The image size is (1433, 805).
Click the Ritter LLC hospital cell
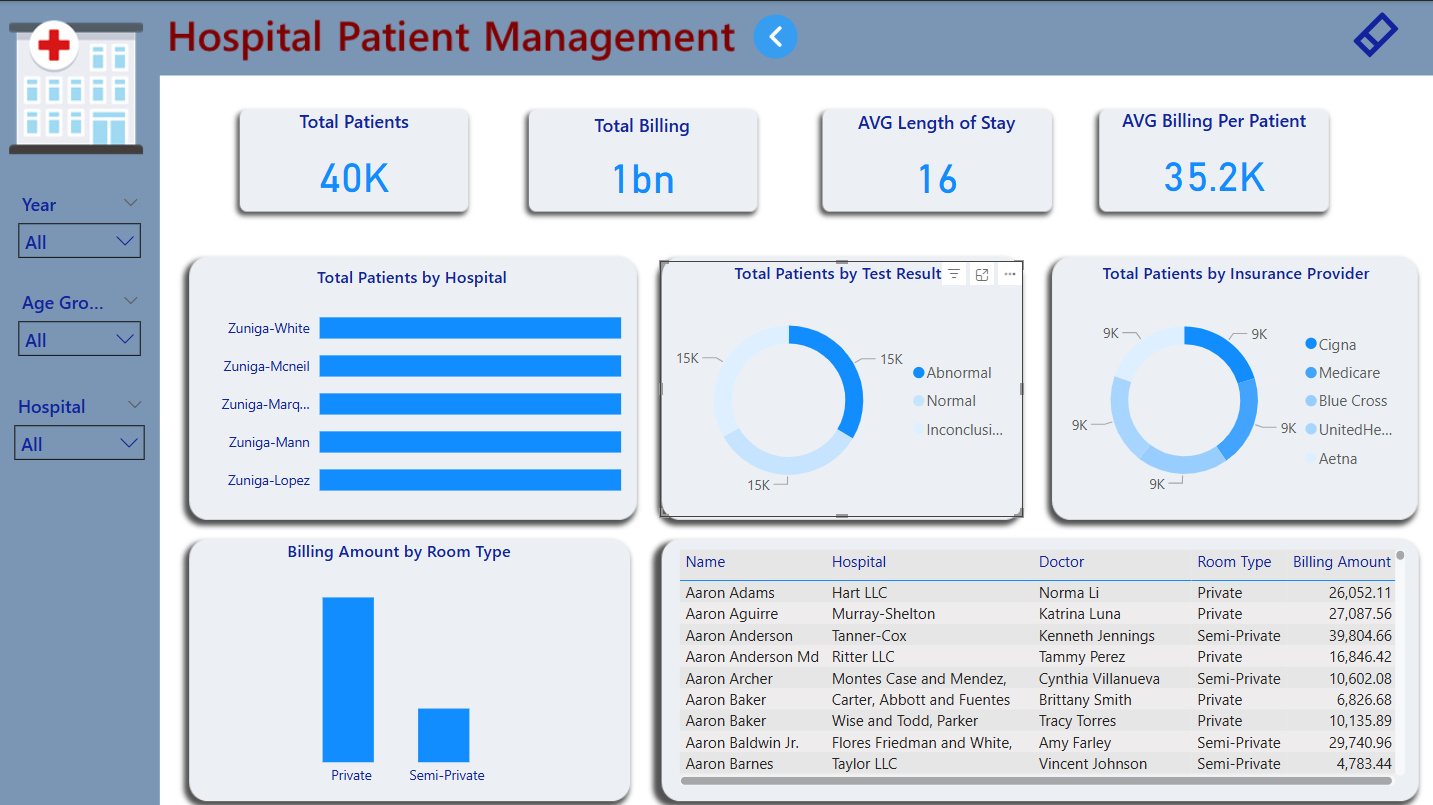point(863,657)
